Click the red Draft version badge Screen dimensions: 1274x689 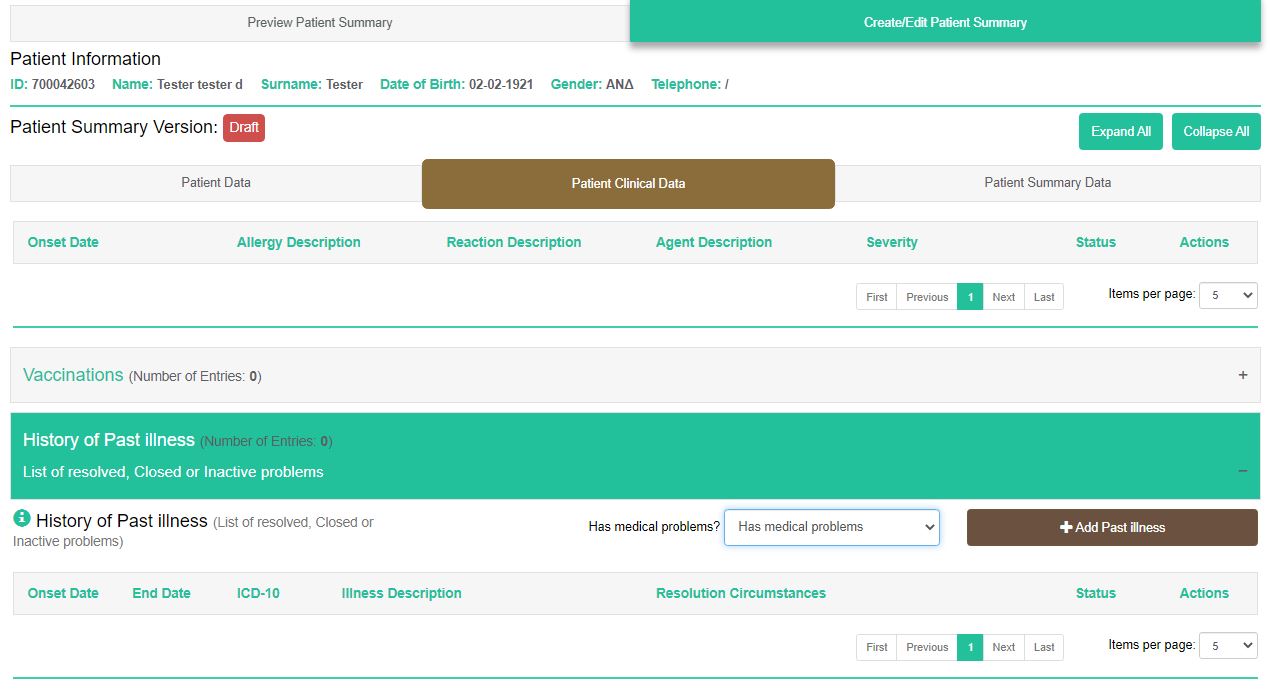(x=244, y=128)
